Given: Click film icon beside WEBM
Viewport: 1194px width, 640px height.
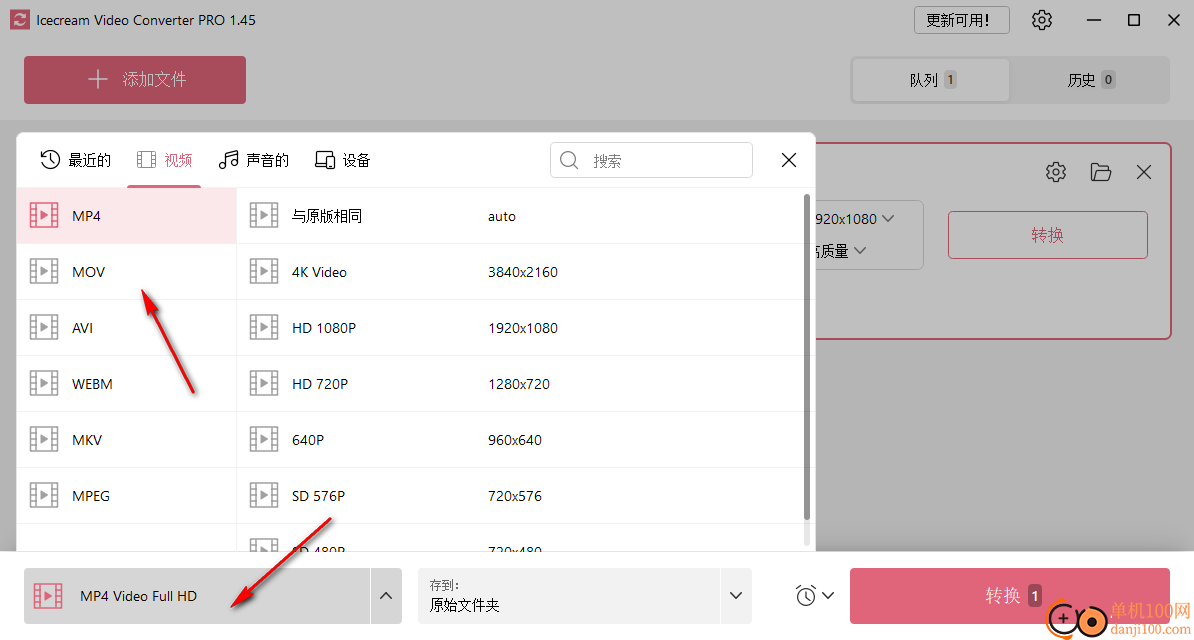Looking at the screenshot, I should 43,383.
